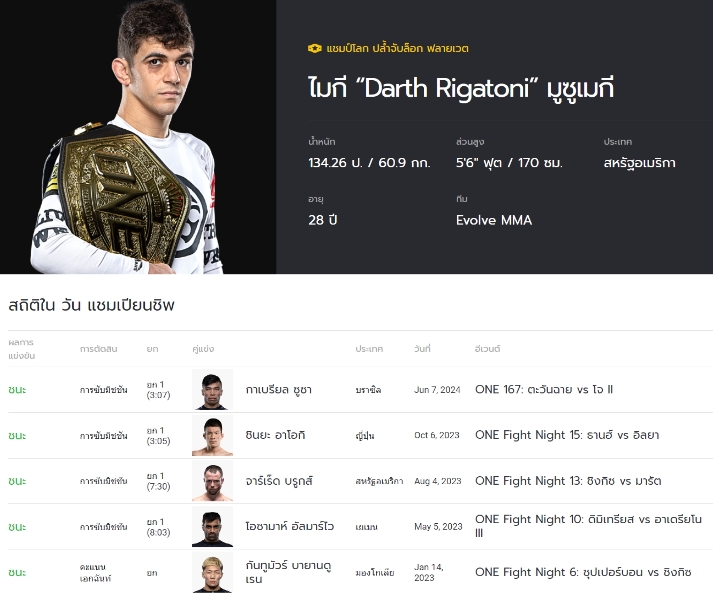The width and height of the screenshot is (713, 594).
Task: Open Gabriel Sousa's opponent thumbnail
Action: click(x=212, y=390)
